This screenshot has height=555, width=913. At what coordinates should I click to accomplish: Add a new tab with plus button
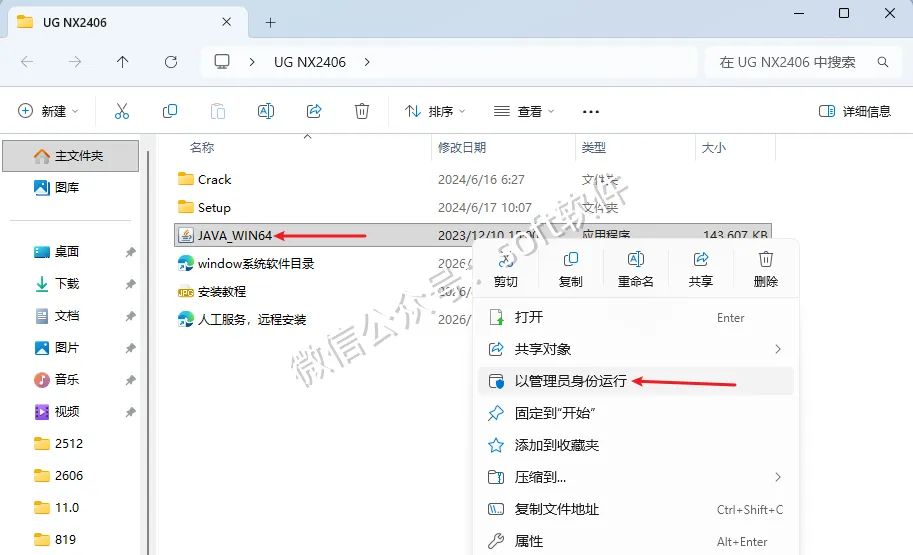click(x=270, y=22)
